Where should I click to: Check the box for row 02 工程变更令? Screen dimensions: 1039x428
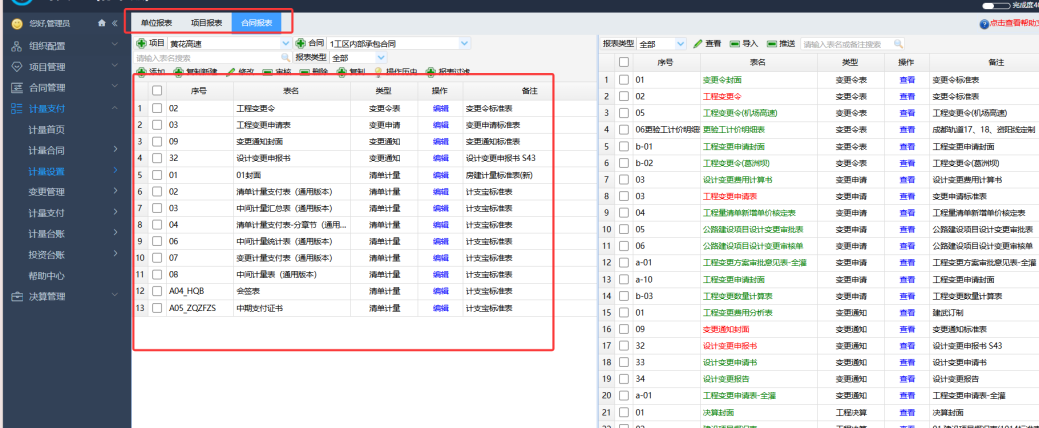(x=157, y=108)
